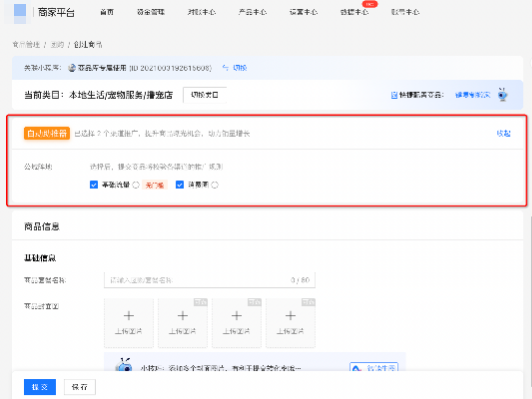Click the red notification badge in the navigation bar
This screenshot has height=399, width=532.
[369, 4]
